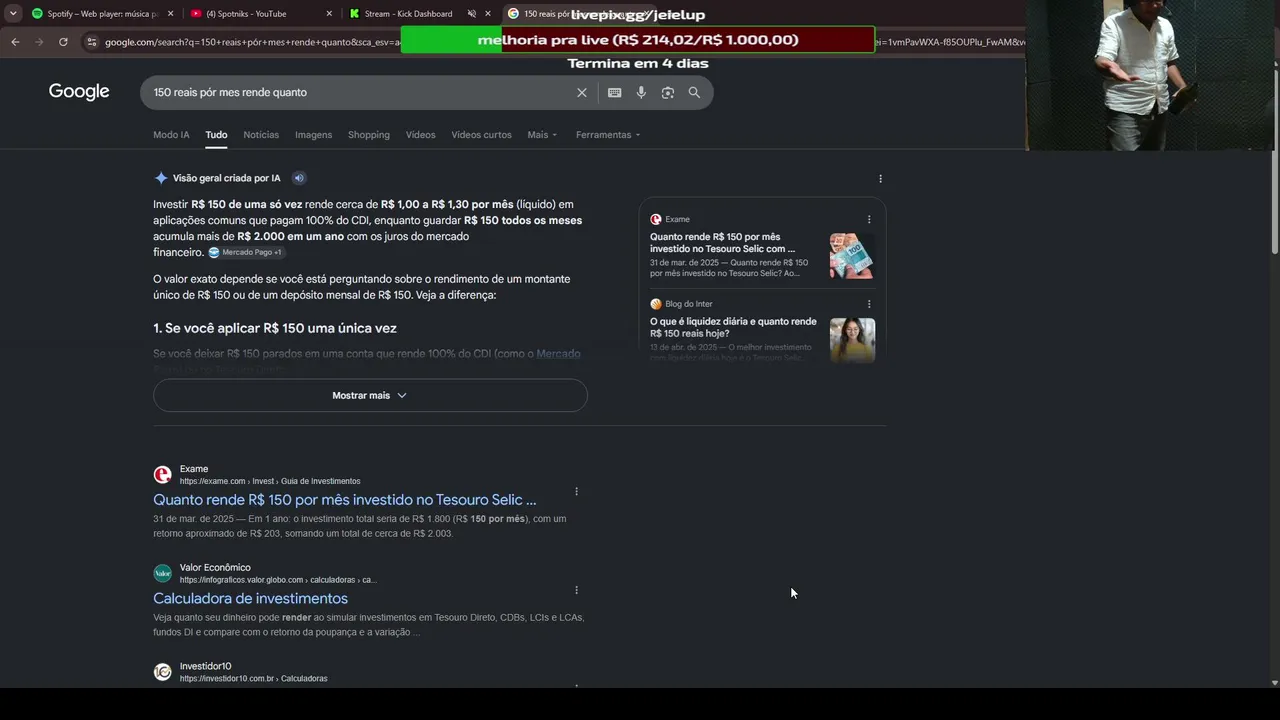This screenshot has height=720, width=1280.
Task: Switch to Modo IA results
Action: pos(171,135)
